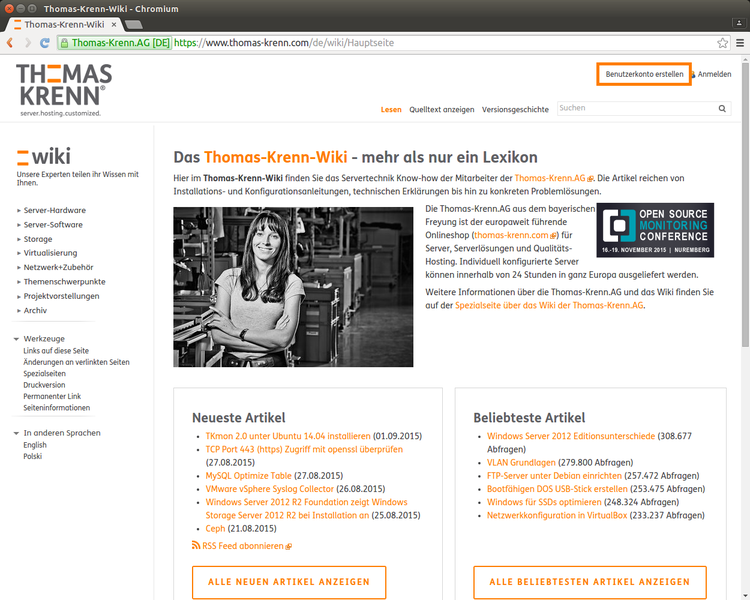This screenshot has height=600, width=750.
Task: Click Permanenter Link tool
Action: pos(52,396)
